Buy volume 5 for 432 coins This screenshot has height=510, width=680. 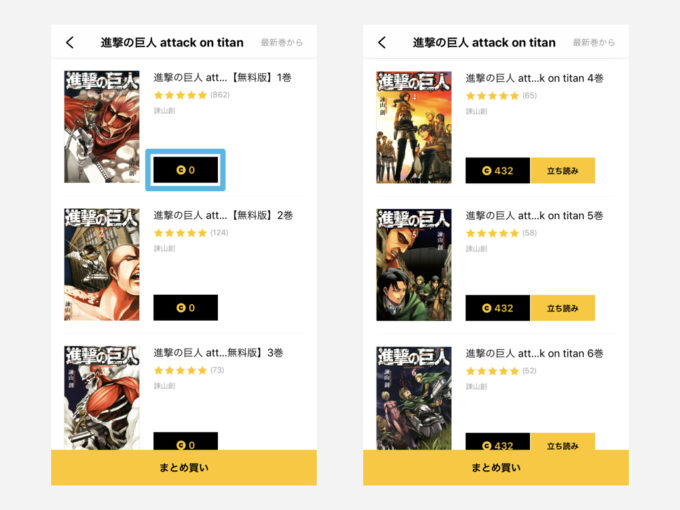[497, 308]
